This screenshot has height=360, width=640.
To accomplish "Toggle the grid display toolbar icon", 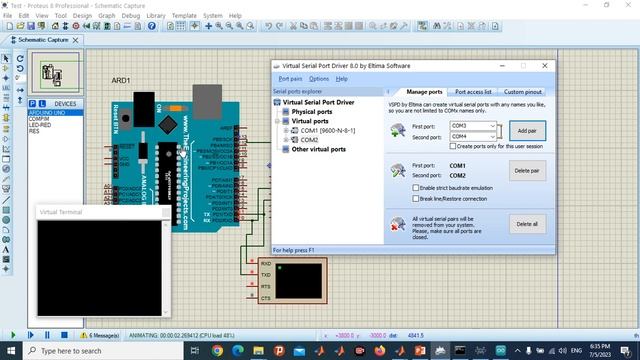I will point(180,26).
